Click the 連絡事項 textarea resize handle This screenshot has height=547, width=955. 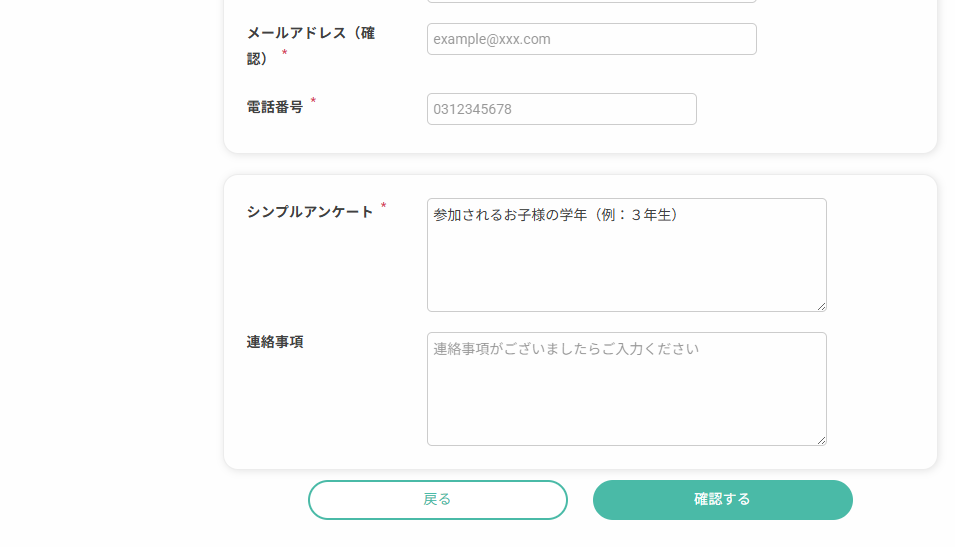tap(821, 440)
